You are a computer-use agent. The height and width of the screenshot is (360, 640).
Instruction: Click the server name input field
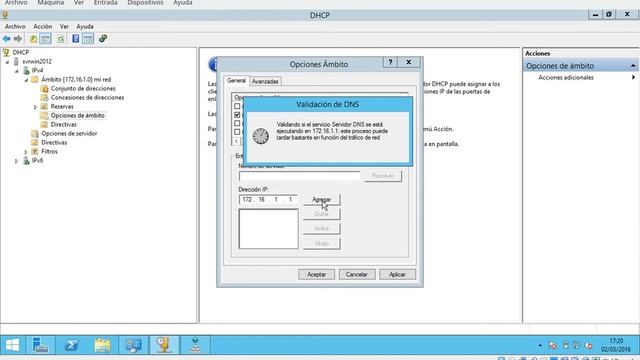pyautogui.click(x=299, y=176)
